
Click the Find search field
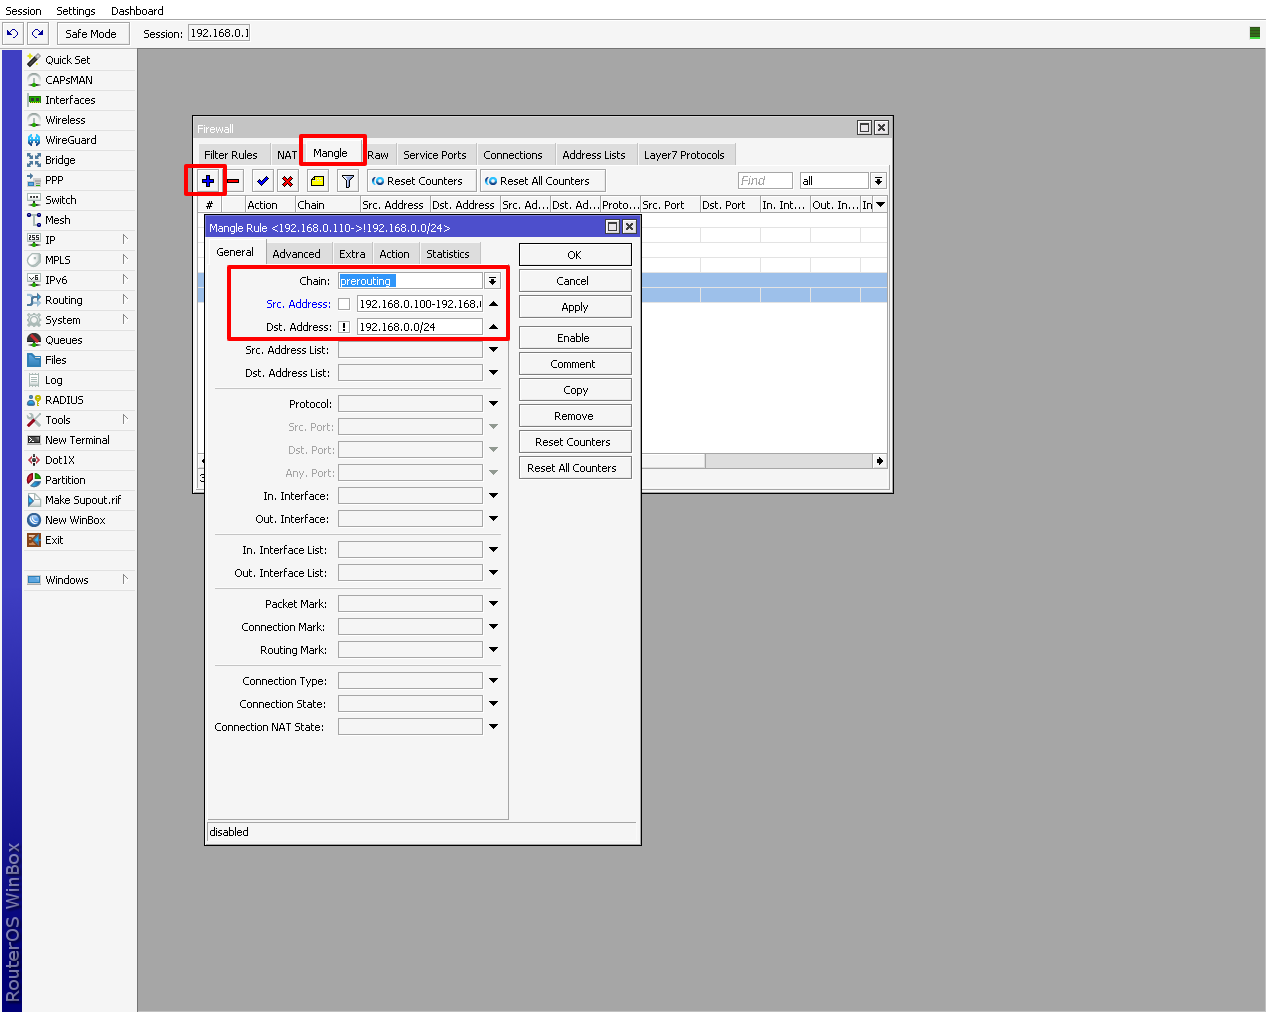(x=765, y=181)
